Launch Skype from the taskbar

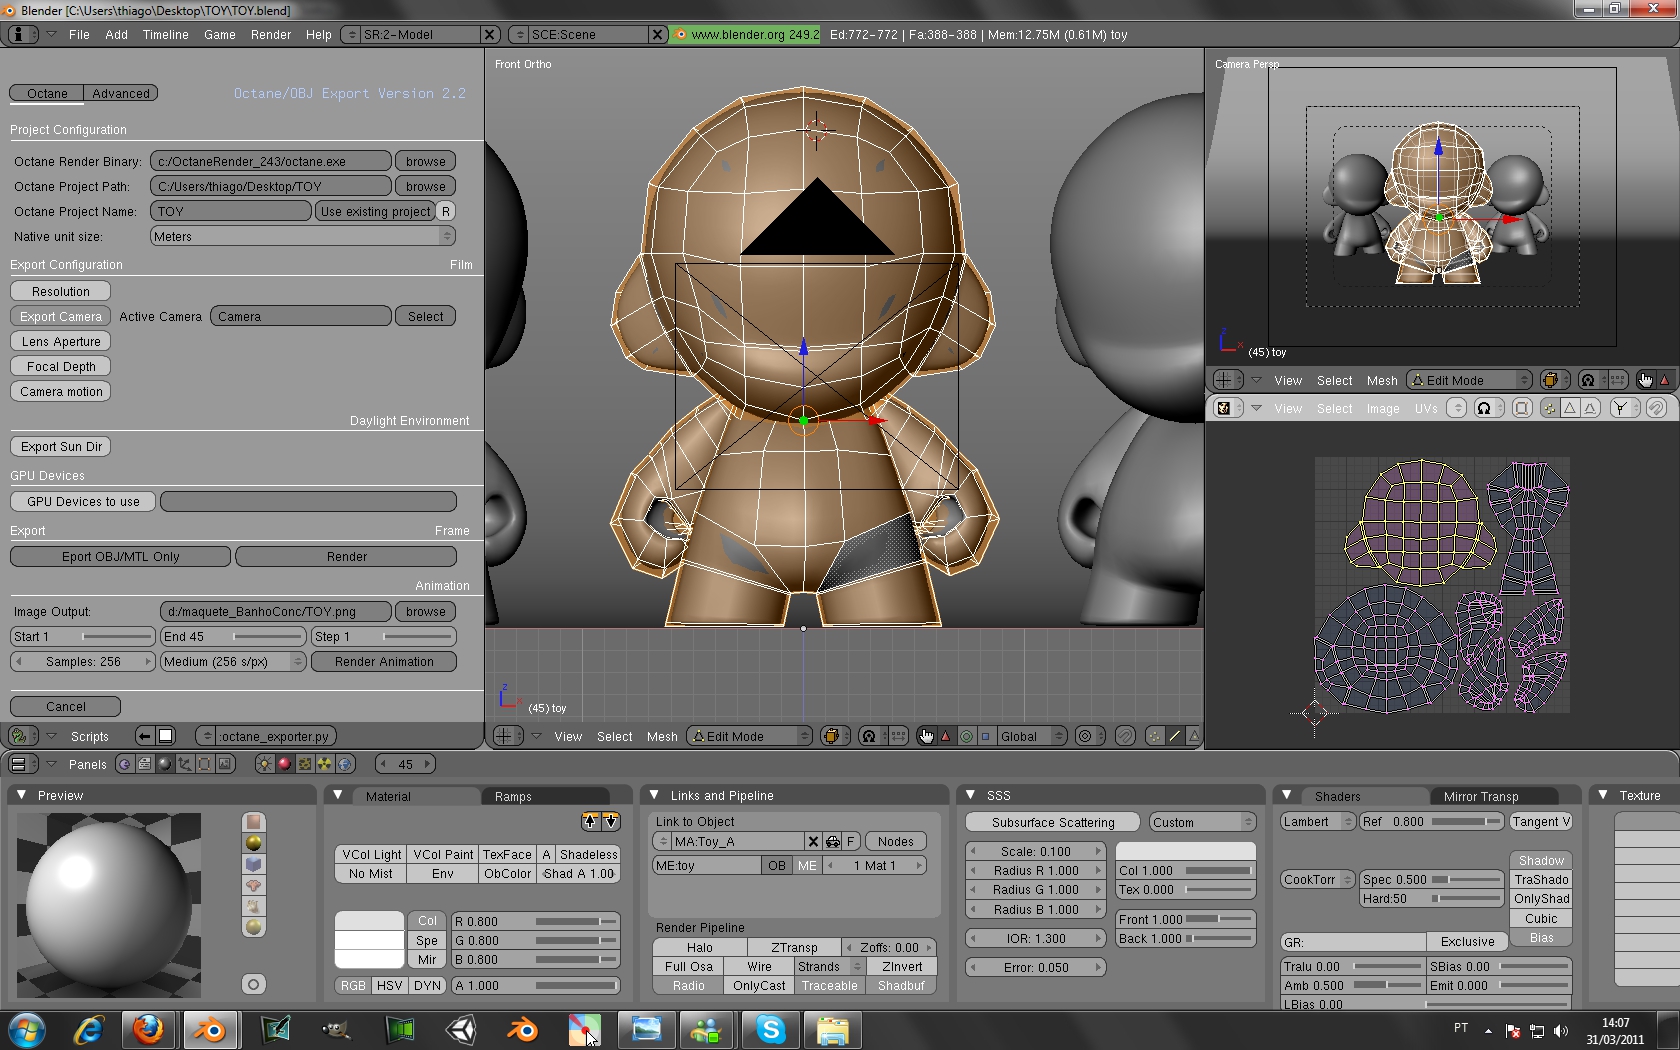tap(770, 1029)
